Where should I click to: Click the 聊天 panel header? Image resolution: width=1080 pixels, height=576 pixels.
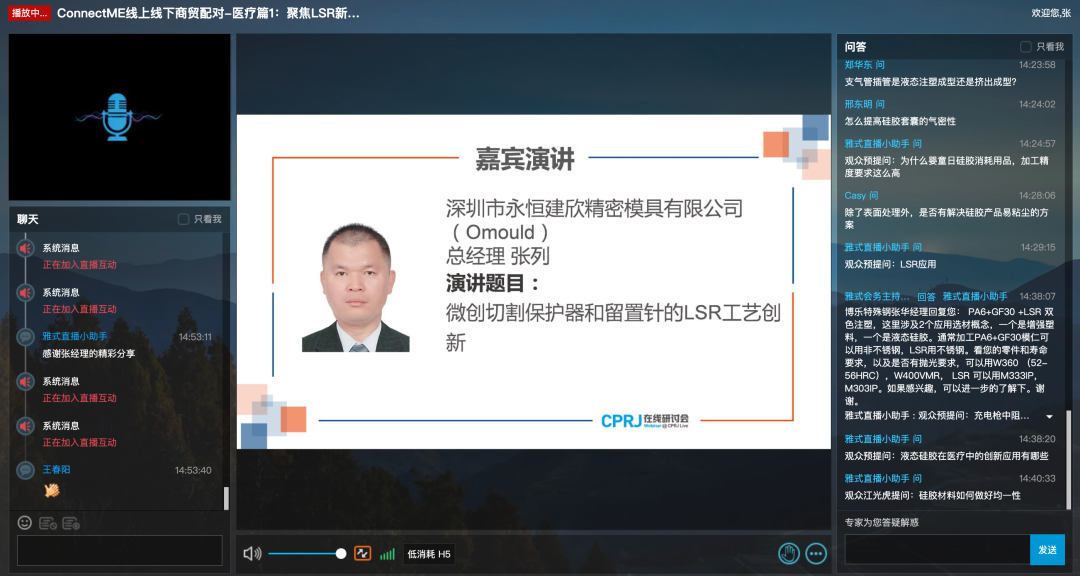coord(28,219)
